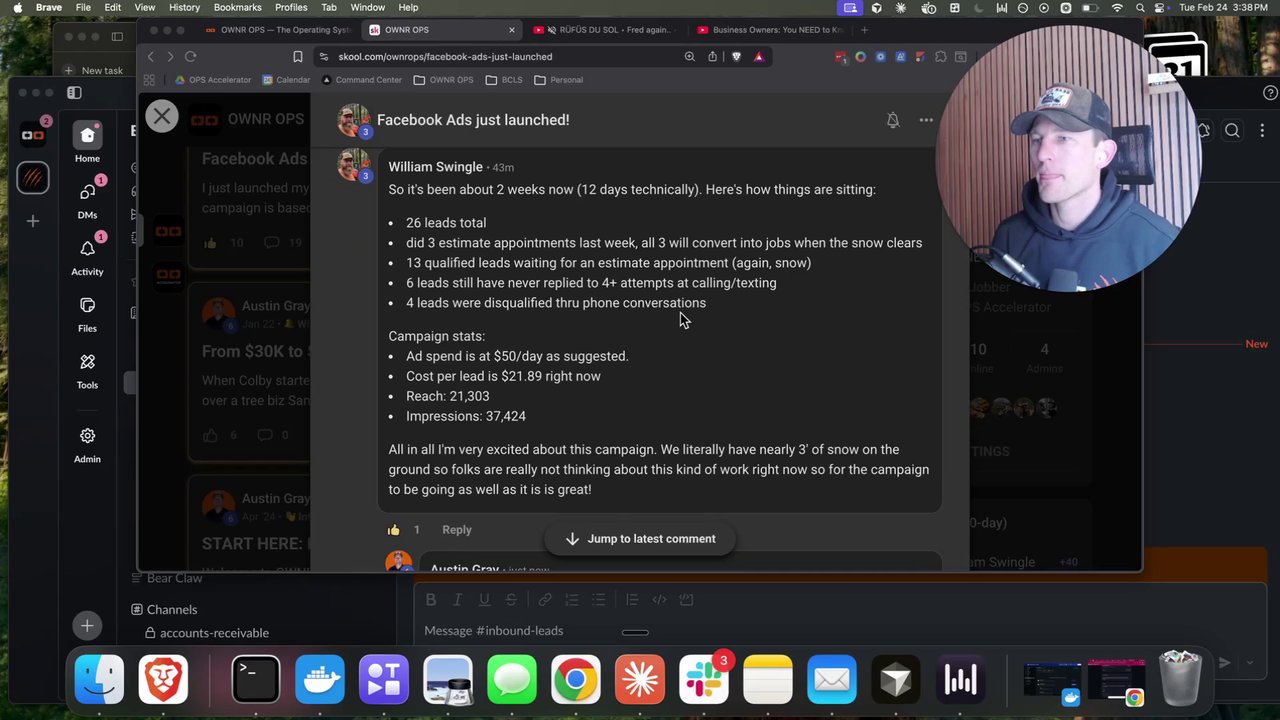Open the accounts-receivable channel
The height and width of the screenshot is (720, 1280).
(214, 633)
